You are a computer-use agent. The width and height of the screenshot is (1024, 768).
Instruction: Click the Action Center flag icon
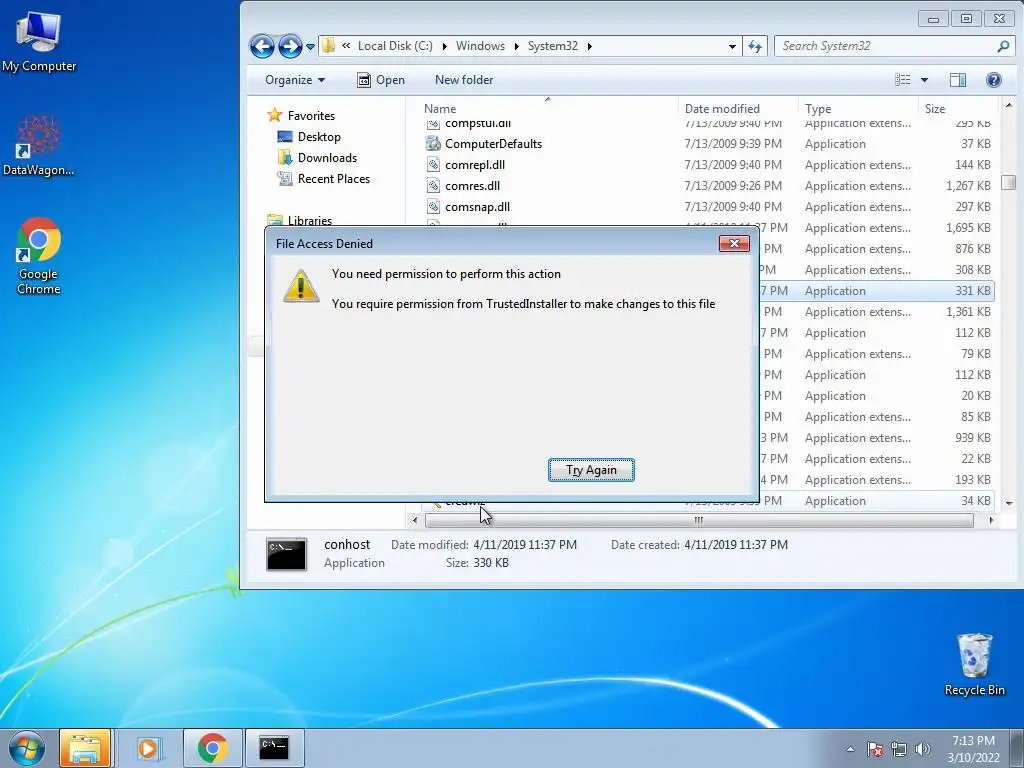[875, 749]
